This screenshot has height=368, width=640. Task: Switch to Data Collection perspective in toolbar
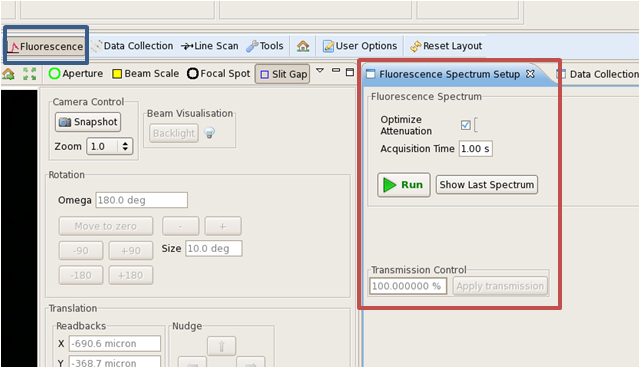(x=133, y=46)
